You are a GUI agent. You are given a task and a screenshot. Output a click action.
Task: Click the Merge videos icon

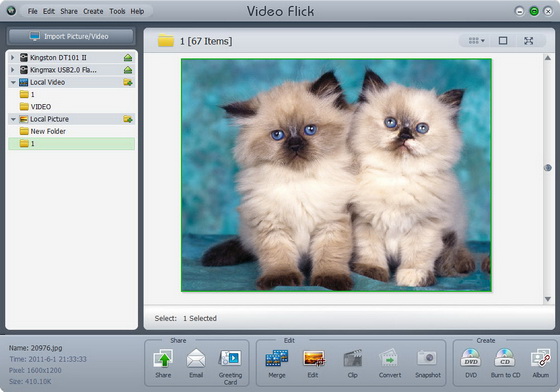point(277,358)
